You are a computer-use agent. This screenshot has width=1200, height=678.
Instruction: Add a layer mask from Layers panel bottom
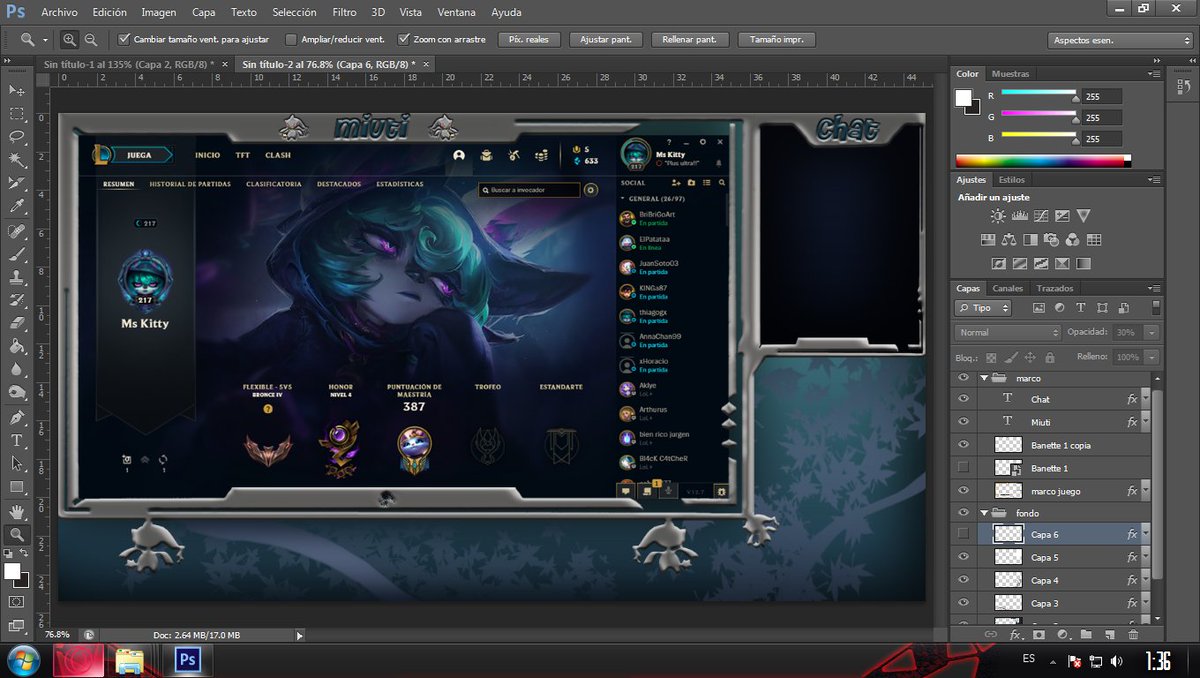[x=1039, y=634]
